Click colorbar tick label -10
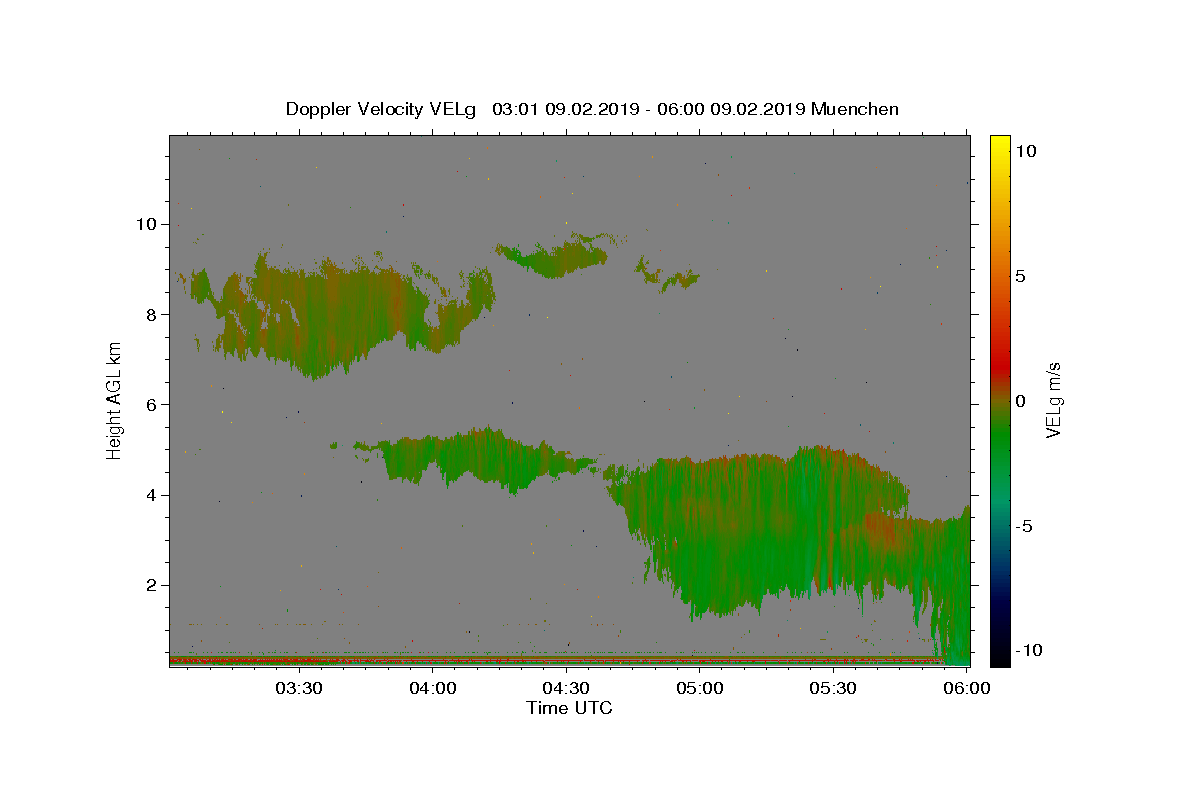Viewport: 1200px width, 800px height. tap(1028, 651)
